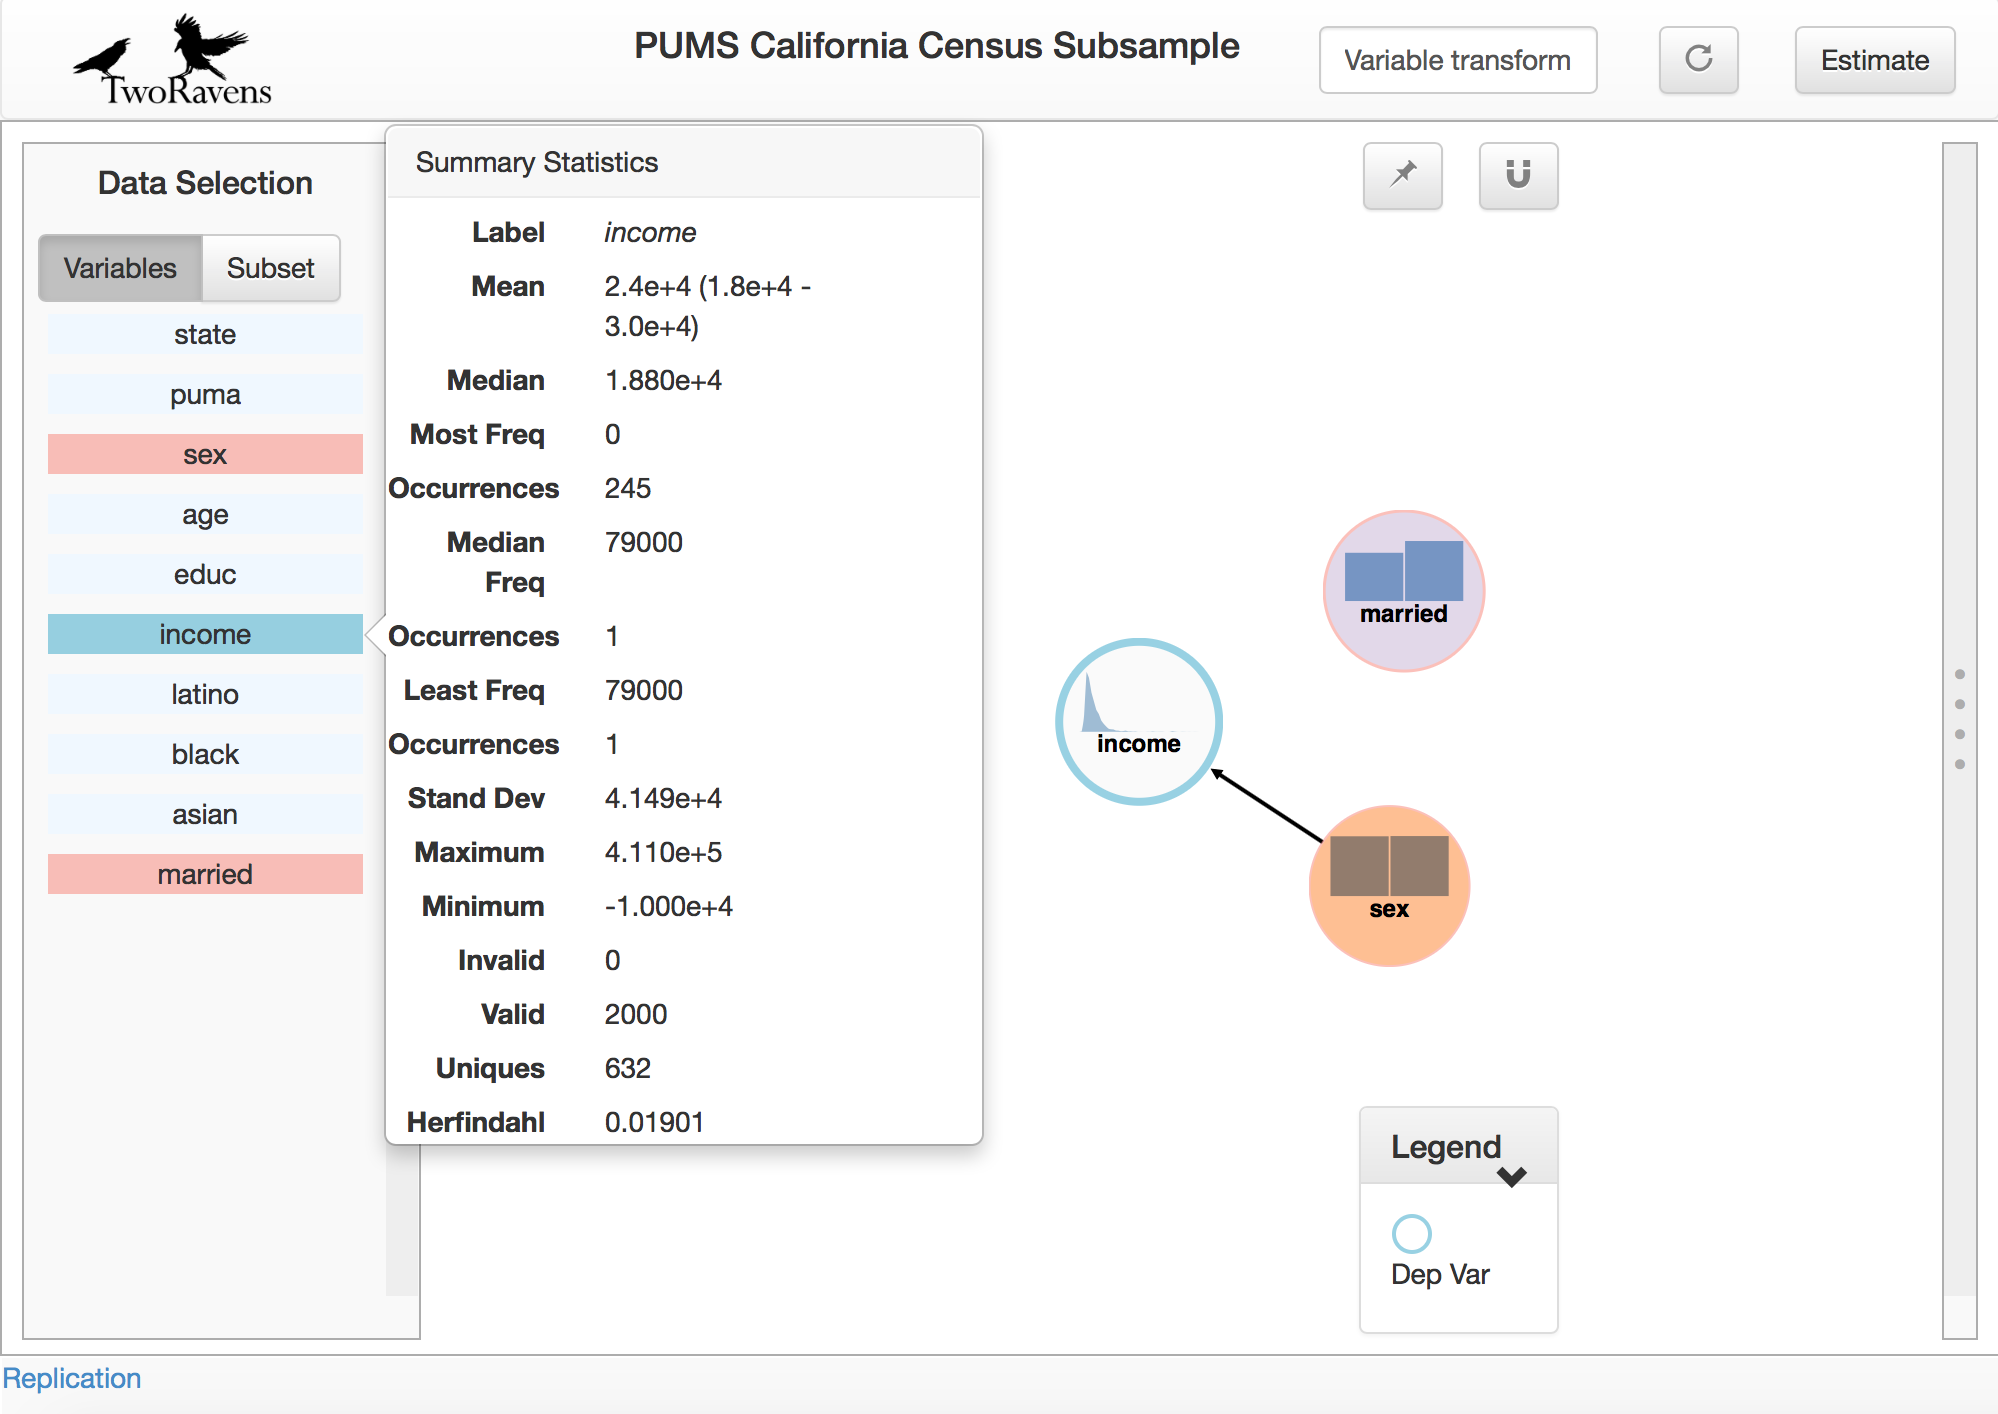Click the reset refresh icon button
This screenshot has width=1998, height=1414.
1698,60
